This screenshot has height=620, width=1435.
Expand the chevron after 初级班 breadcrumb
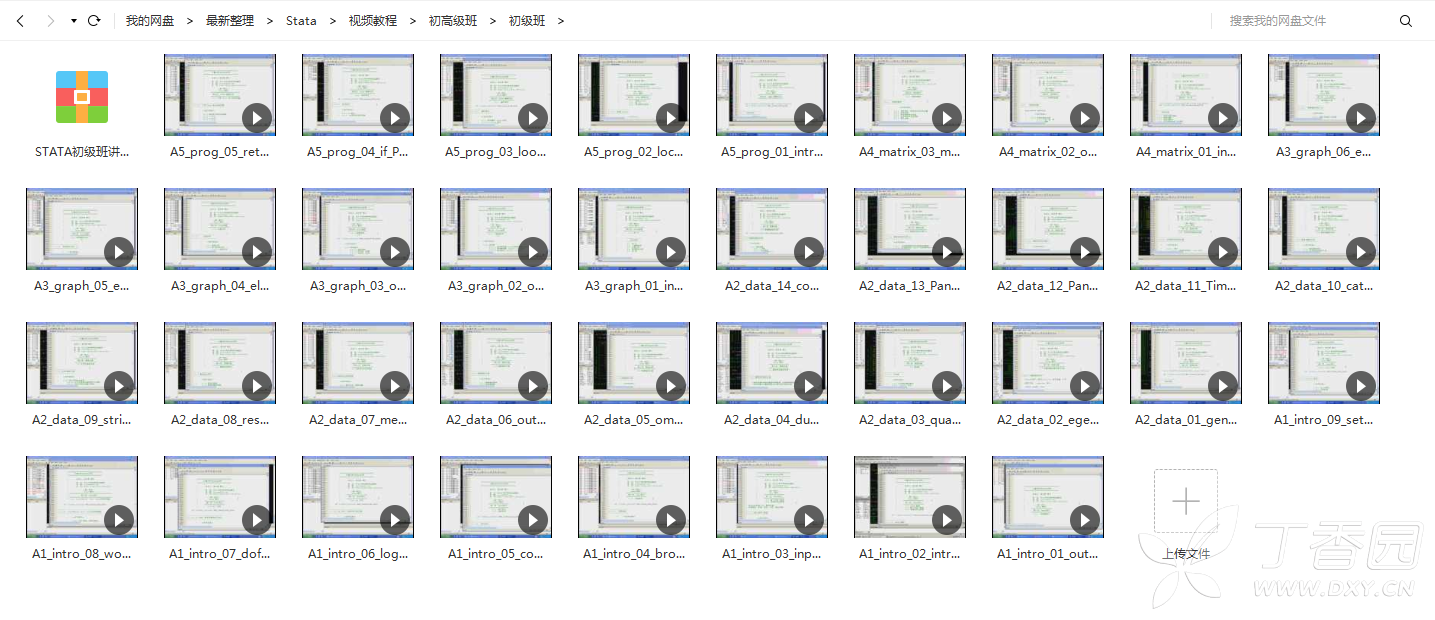click(x=561, y=21)
